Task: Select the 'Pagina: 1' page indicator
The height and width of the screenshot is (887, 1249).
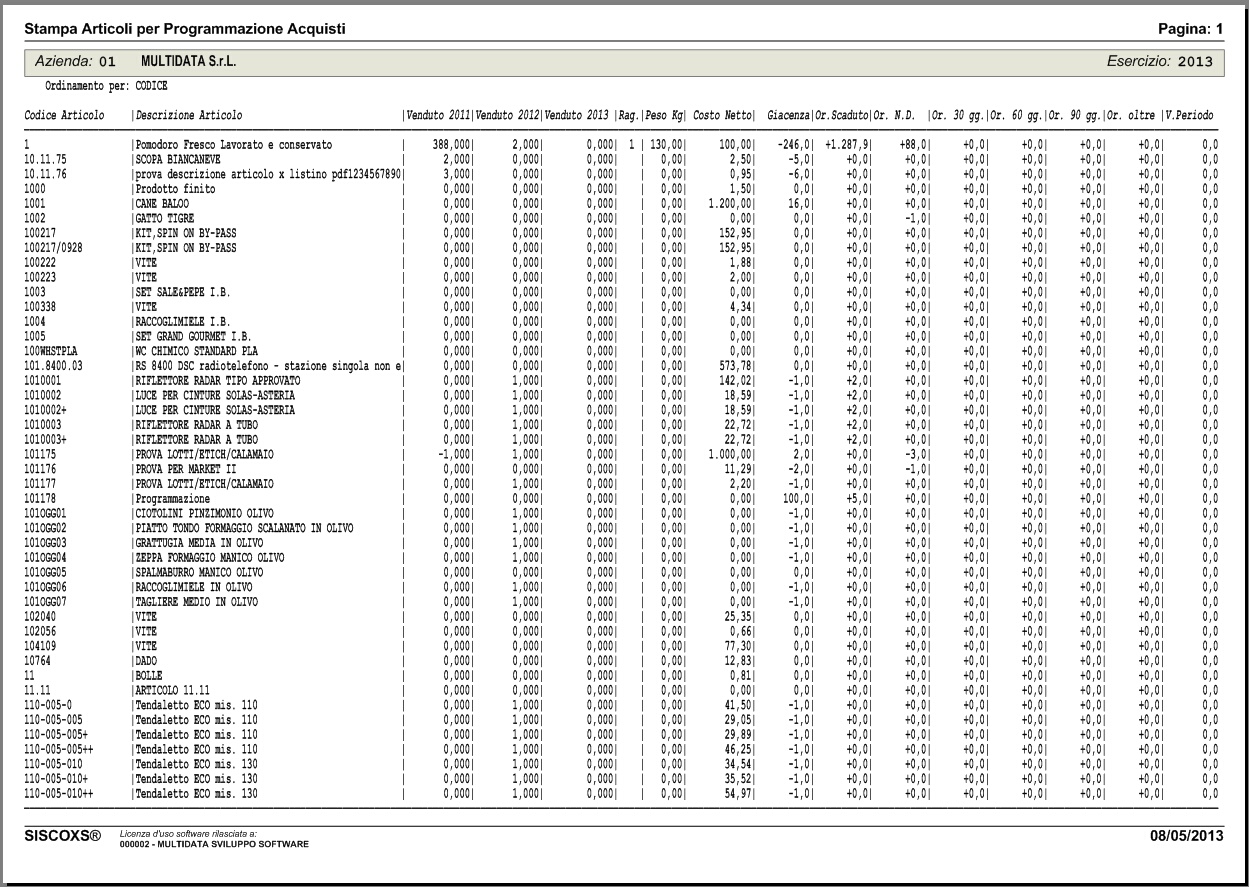Action: (1191, 29)
